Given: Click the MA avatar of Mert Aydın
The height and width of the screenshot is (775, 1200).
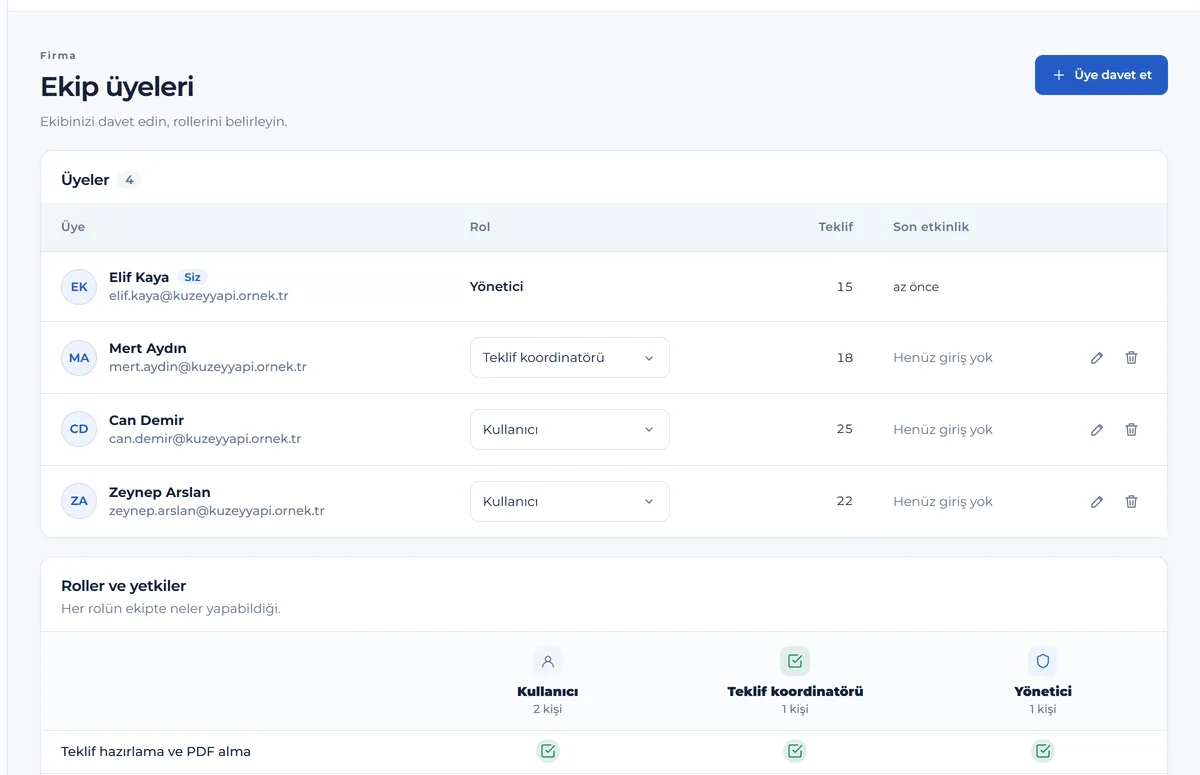Looking at the screenshot, I should pos(79,358).
